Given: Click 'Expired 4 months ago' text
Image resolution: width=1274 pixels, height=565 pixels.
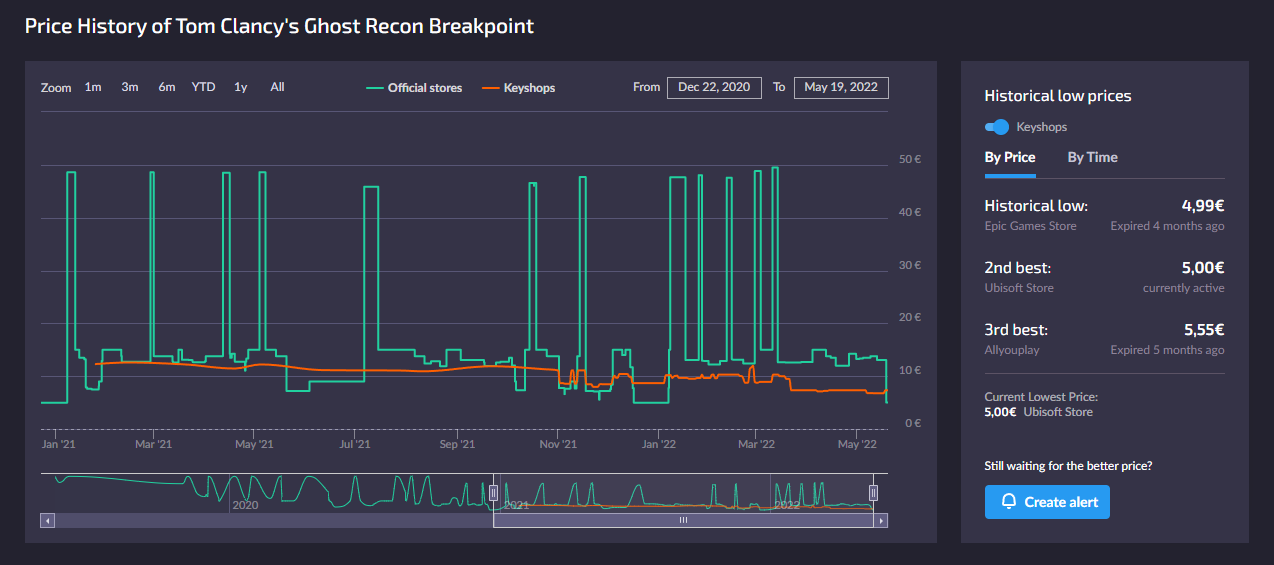Looking at the screenshot, I should (x=1167, y=226).
